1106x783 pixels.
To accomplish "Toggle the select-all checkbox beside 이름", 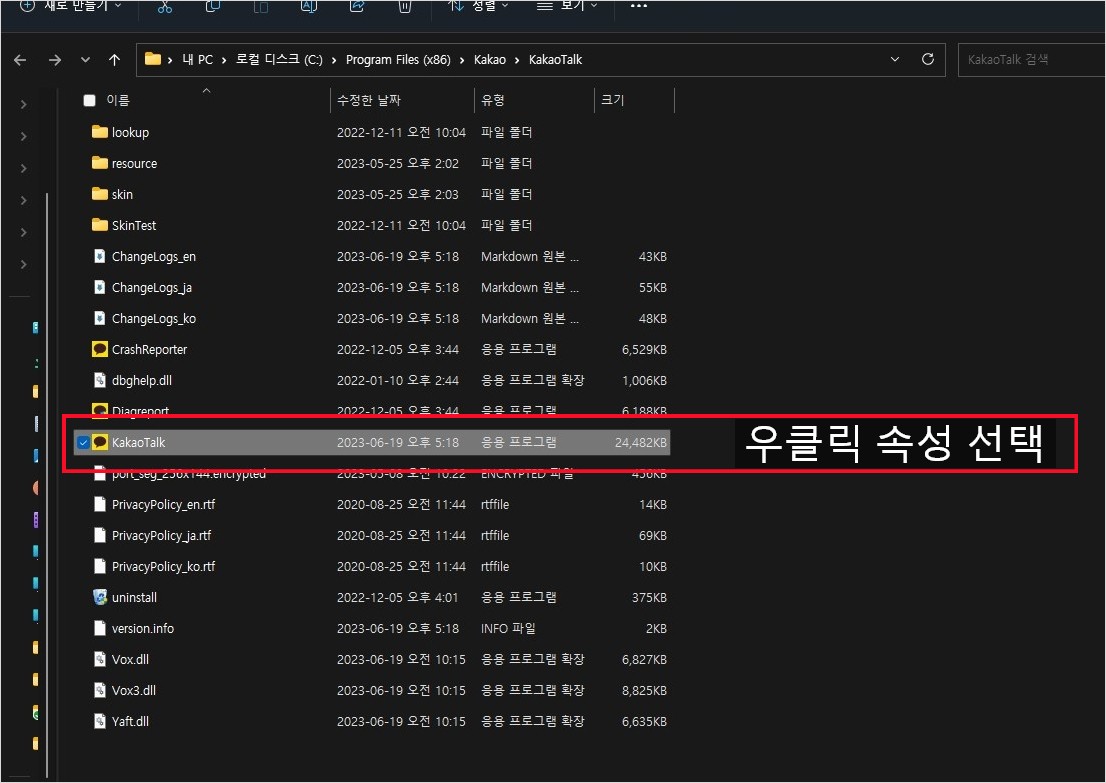I will pos(90,100).
